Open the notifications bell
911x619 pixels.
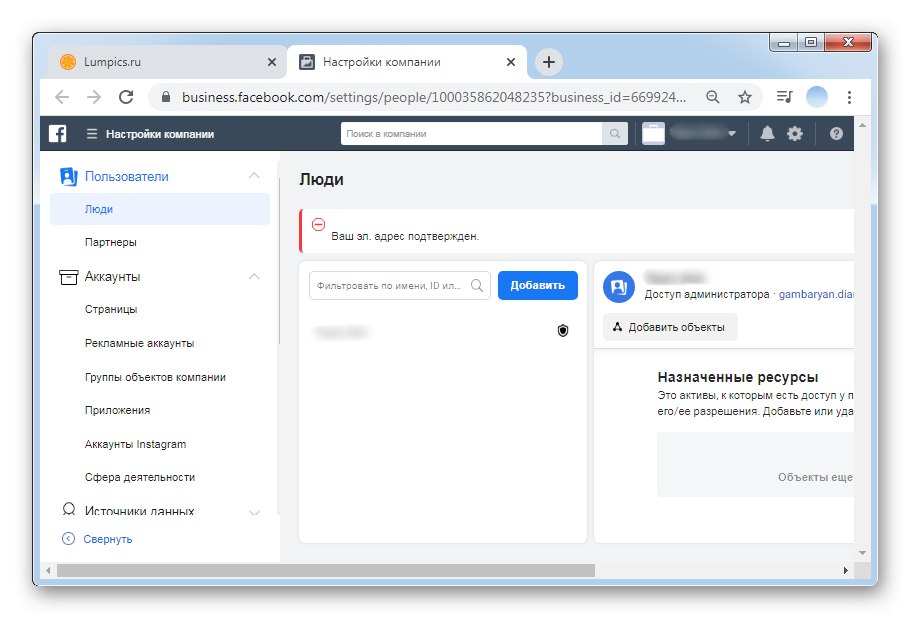point(767,134)
